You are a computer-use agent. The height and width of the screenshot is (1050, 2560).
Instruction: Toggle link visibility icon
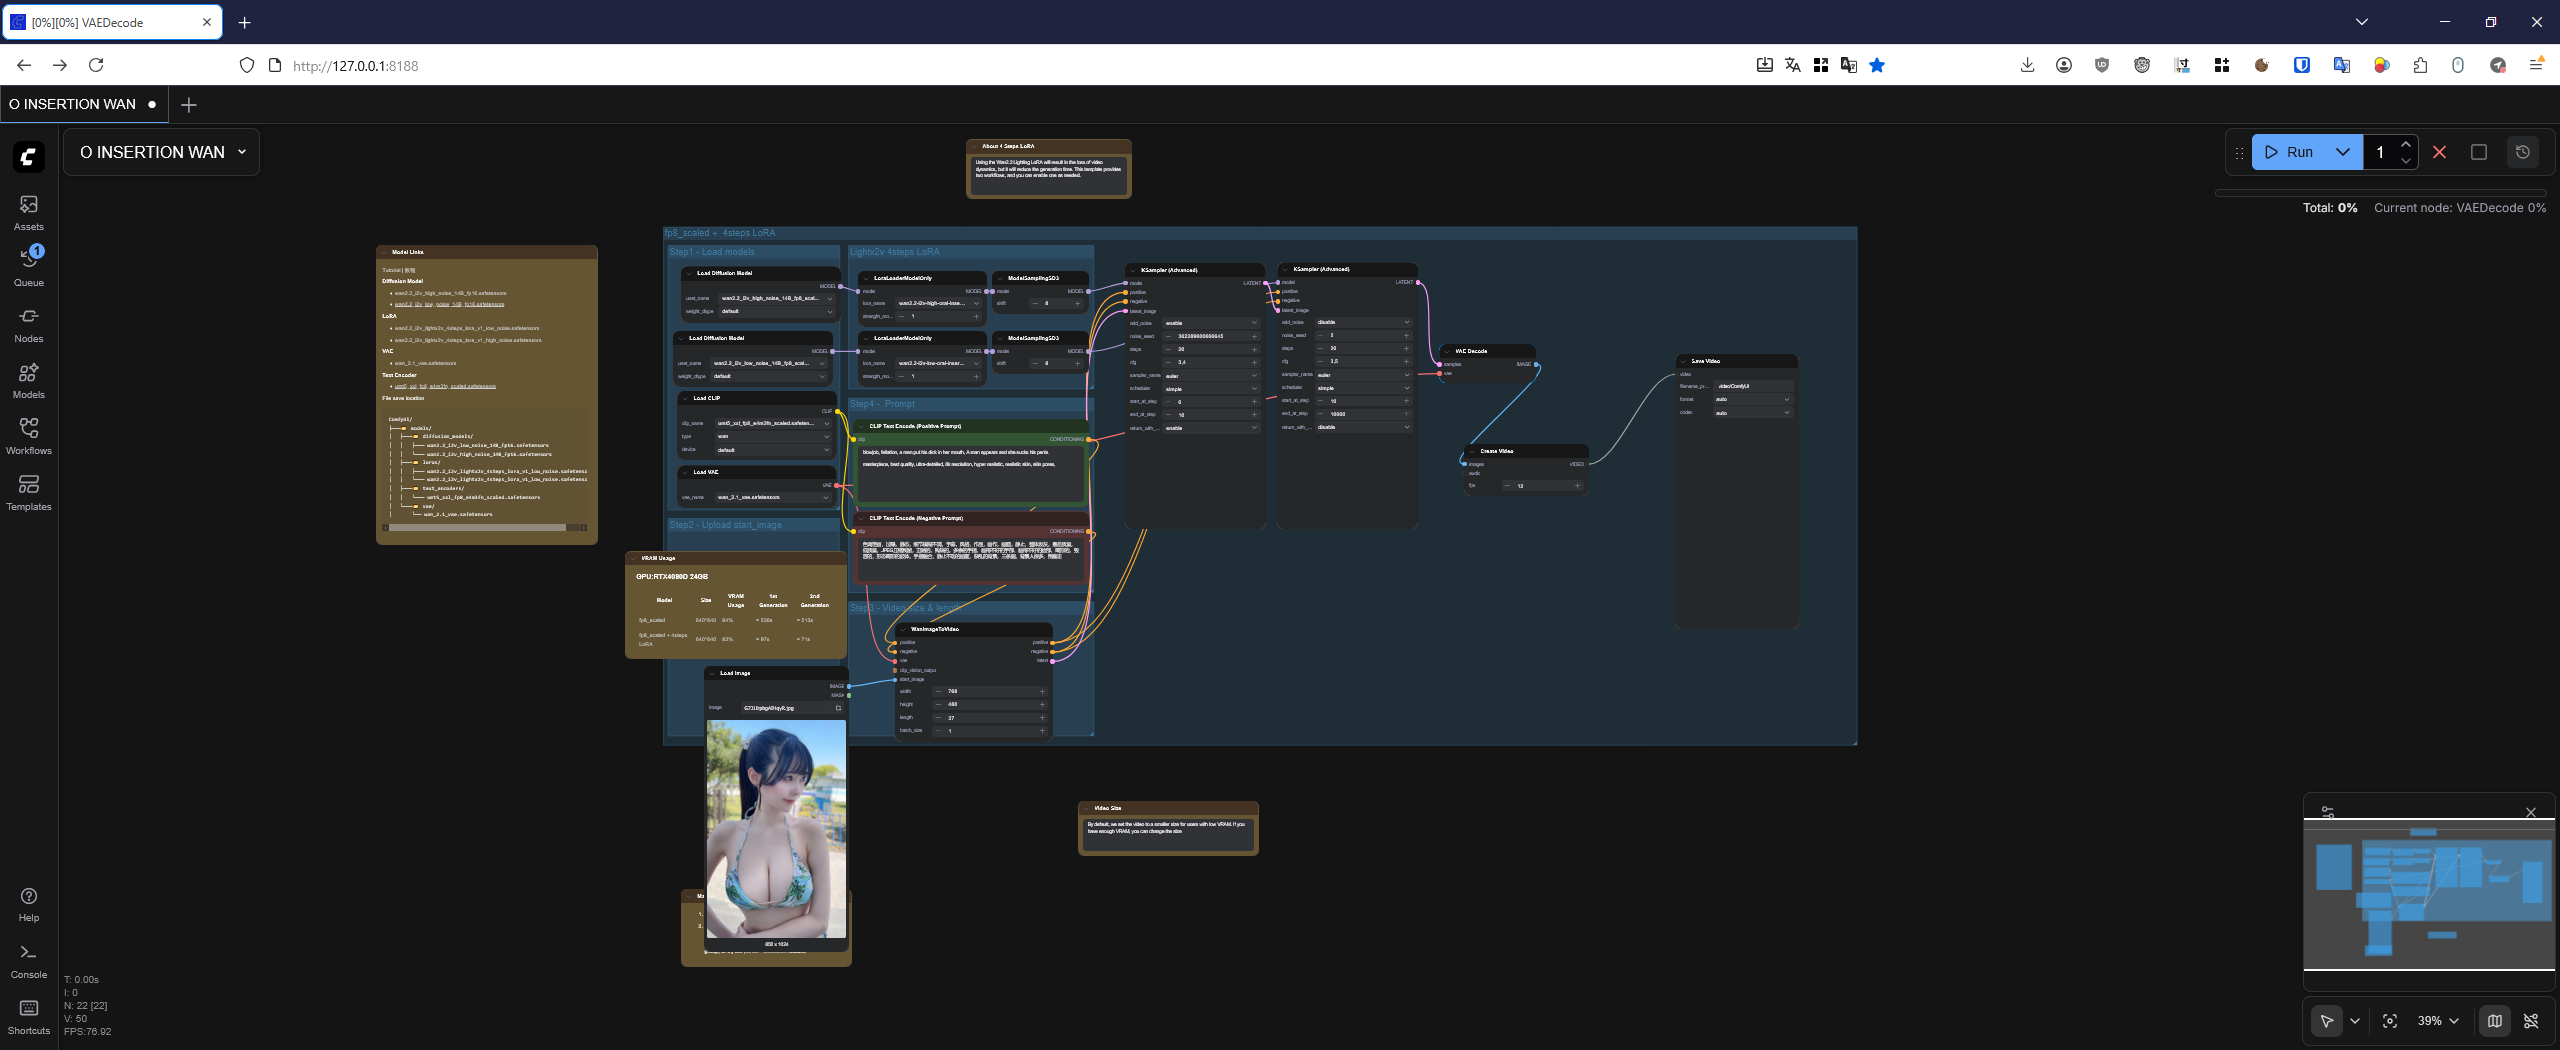tap(2531, 1021)
